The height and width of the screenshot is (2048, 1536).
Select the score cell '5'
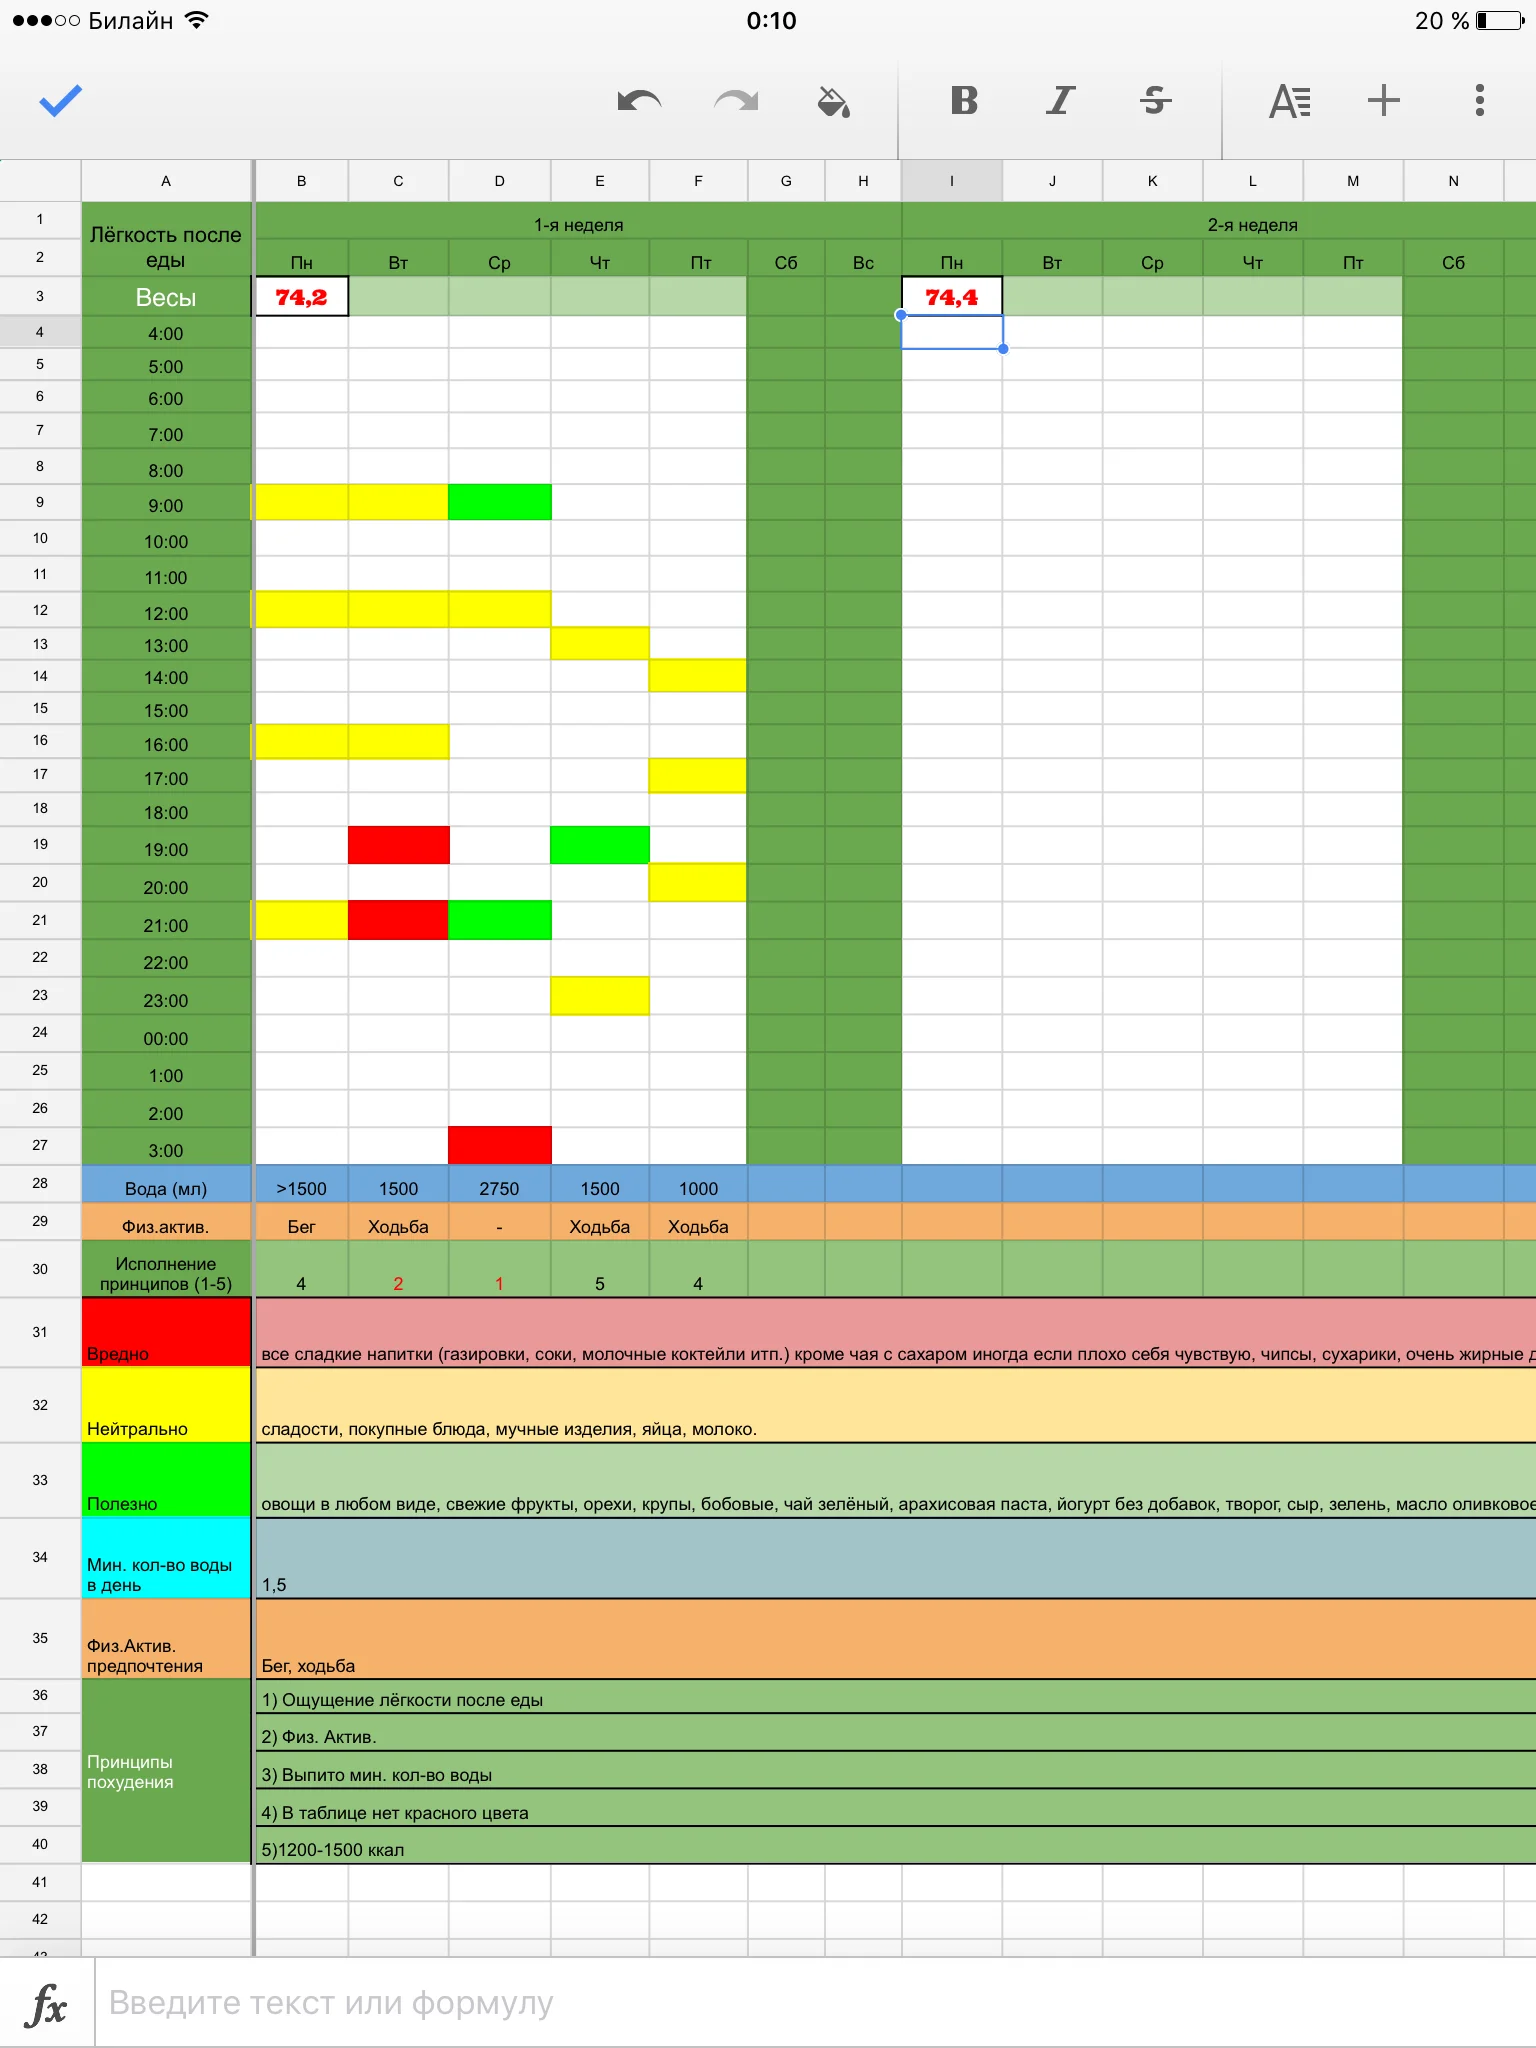click(x=600, y=1269)
